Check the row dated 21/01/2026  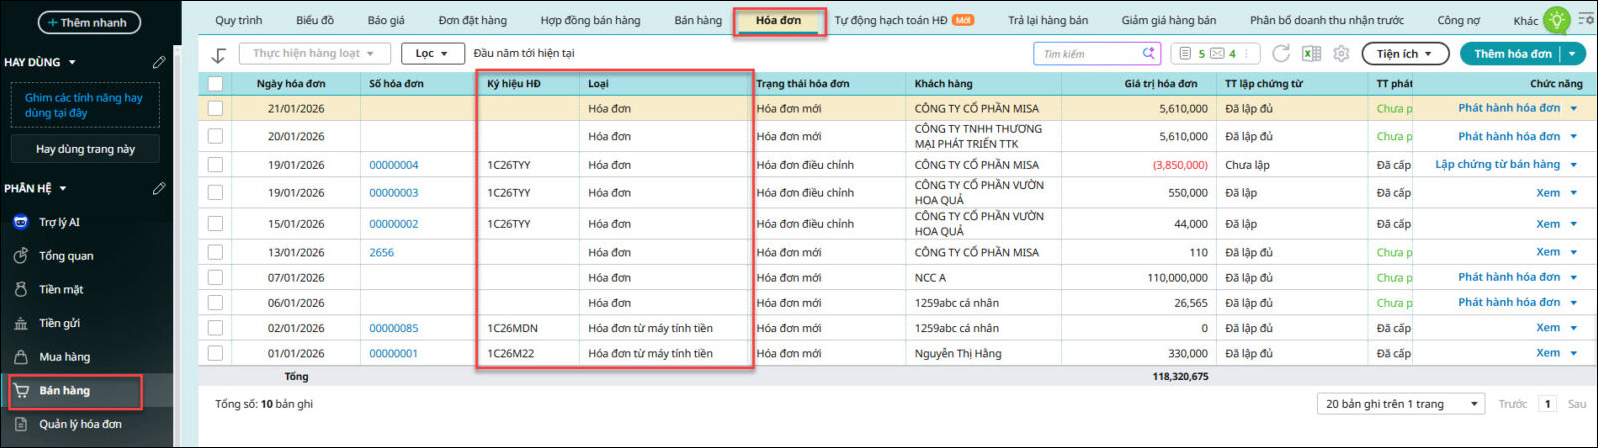(215, 108)
